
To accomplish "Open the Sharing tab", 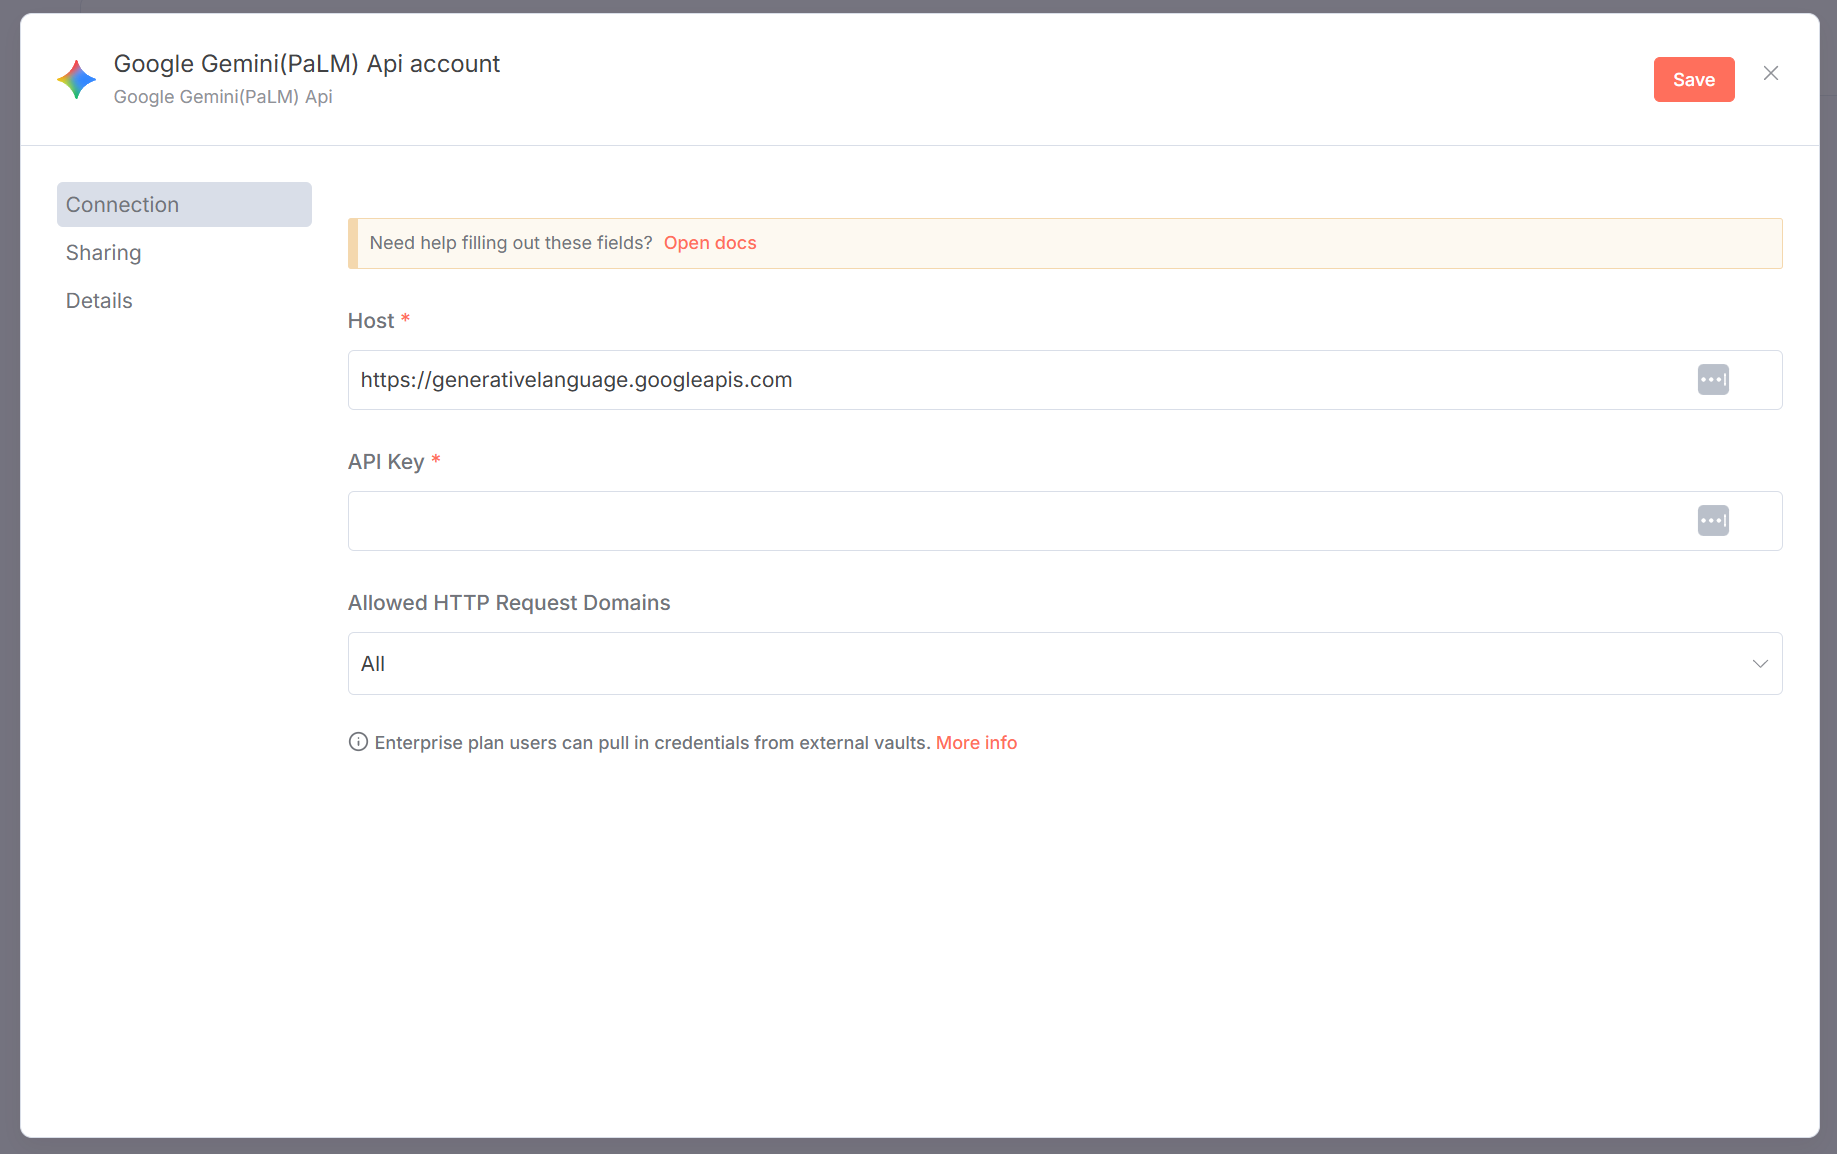I will click(x=104, y=253).
